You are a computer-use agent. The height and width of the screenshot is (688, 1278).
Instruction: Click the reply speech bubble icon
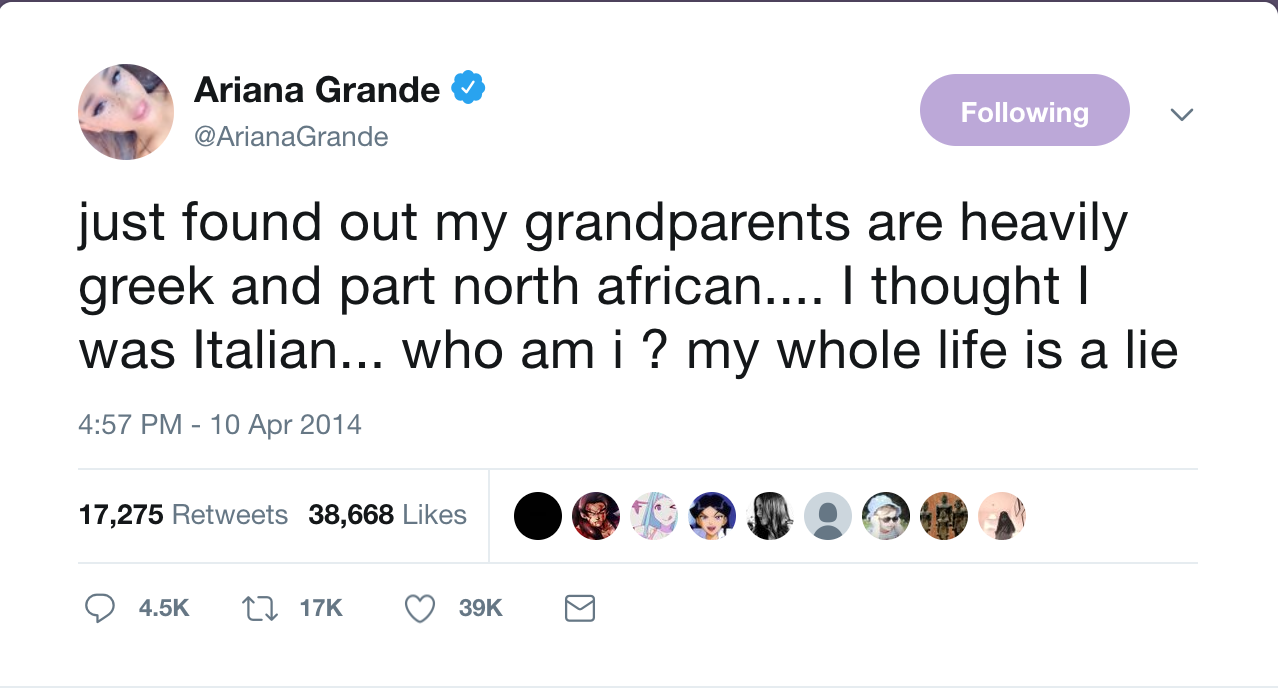(98, 608)
